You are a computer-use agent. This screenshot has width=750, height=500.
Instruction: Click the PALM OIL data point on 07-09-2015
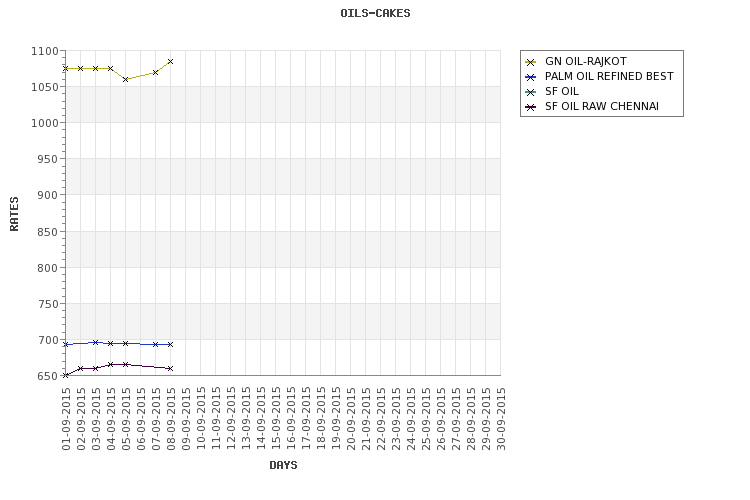coord(155,344)
